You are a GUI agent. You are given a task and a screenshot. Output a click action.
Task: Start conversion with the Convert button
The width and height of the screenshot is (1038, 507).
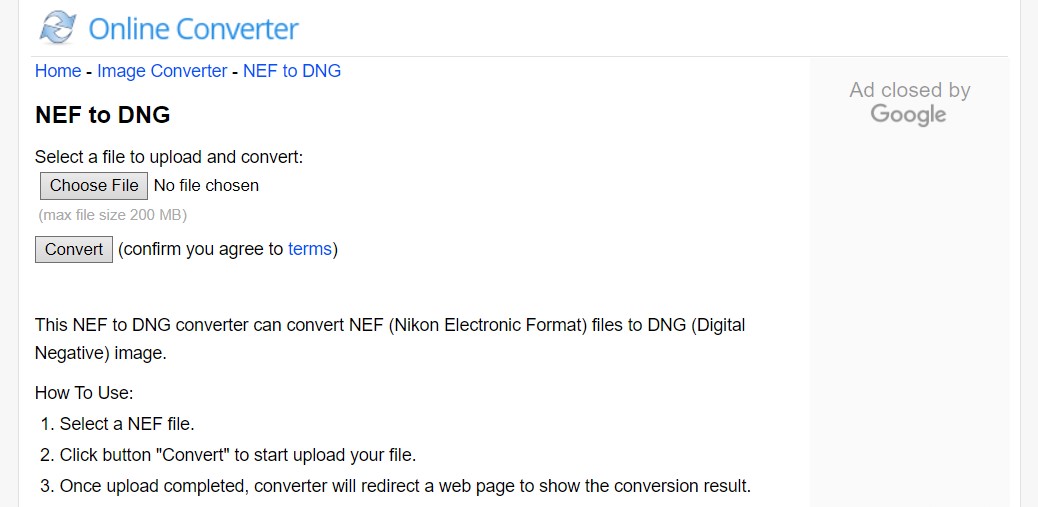click(73, 250)
